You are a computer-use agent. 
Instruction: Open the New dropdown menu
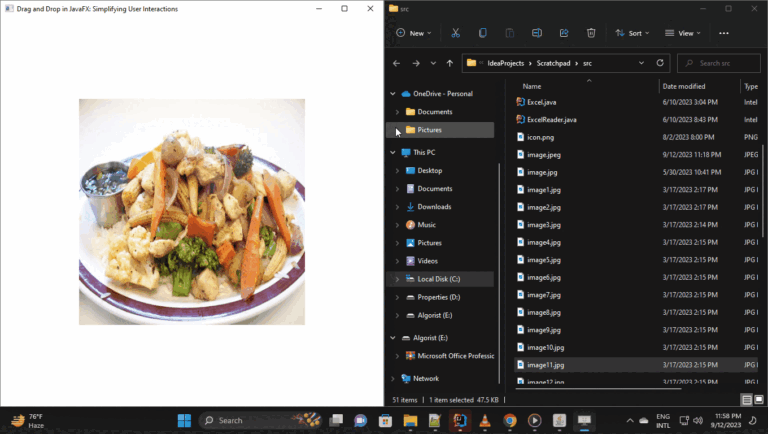pos(414,33)
